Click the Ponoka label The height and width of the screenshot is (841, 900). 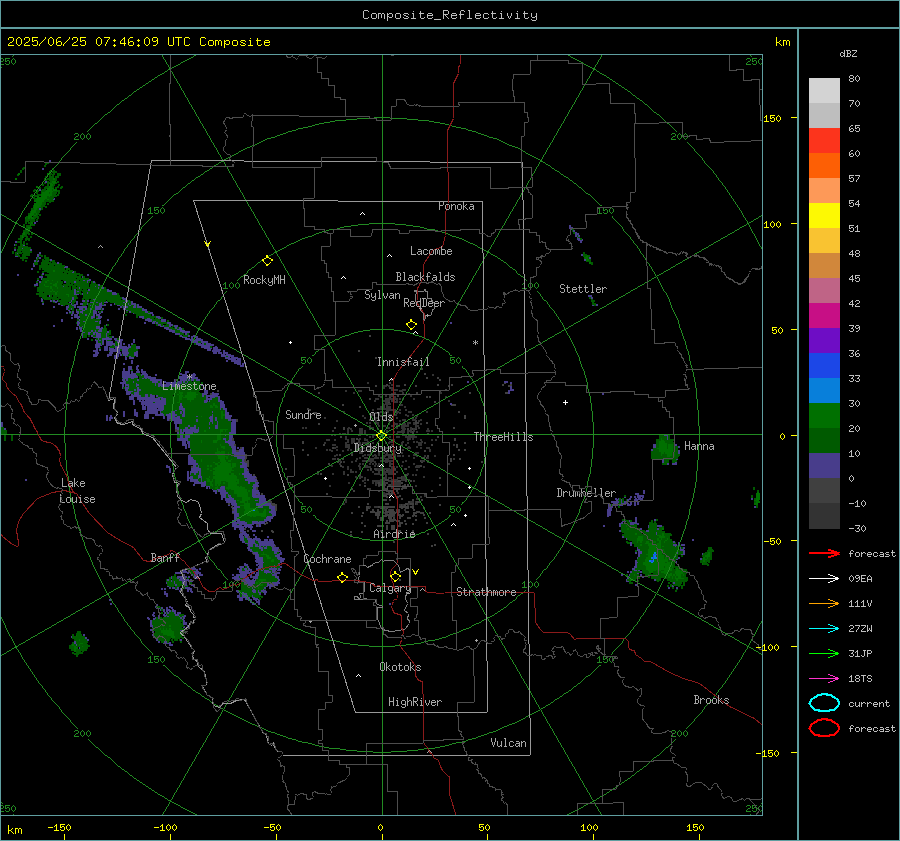point(456,206)
